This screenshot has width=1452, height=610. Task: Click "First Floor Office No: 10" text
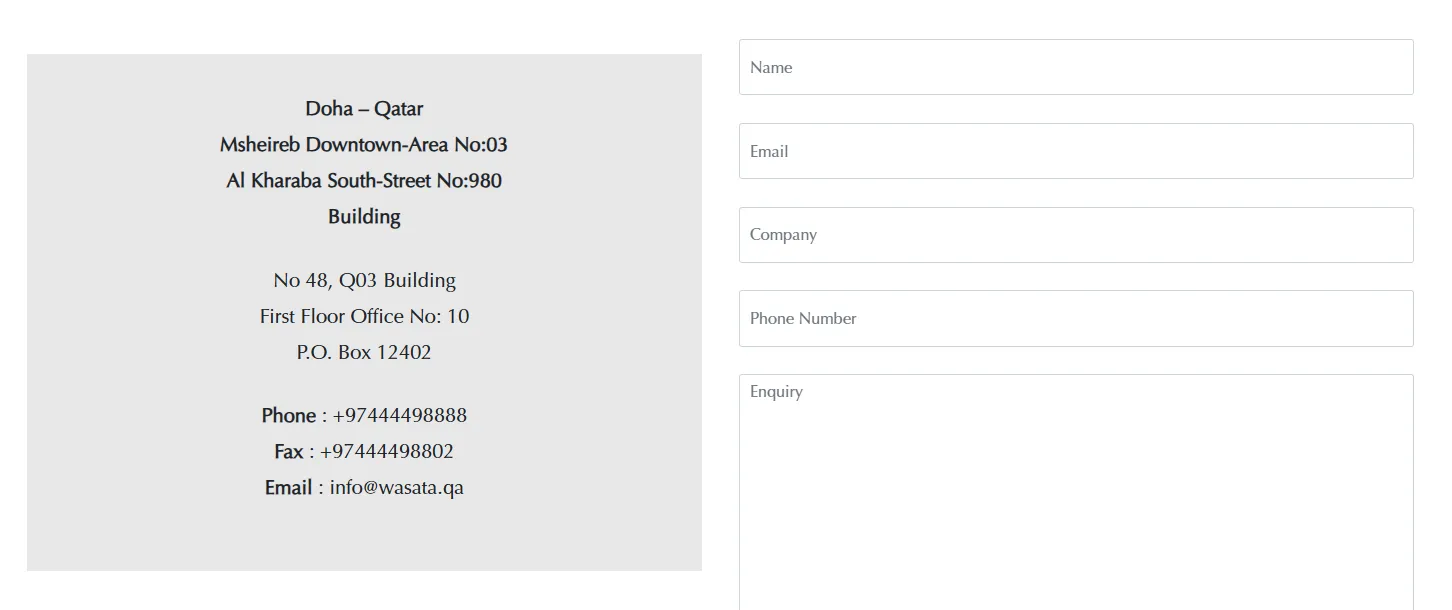pyautogui.click(x=364, y=317)
